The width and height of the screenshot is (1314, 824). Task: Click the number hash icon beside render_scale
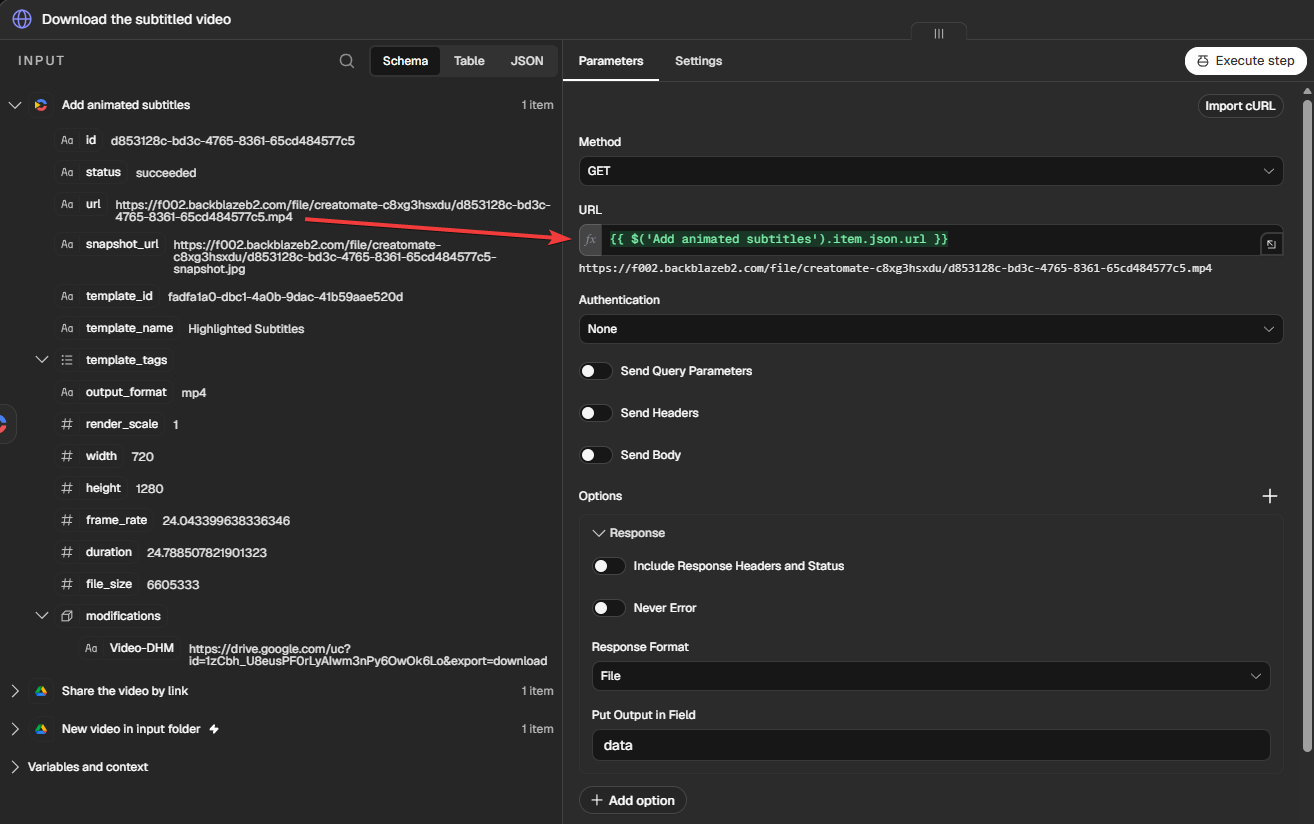click(67, 424)
